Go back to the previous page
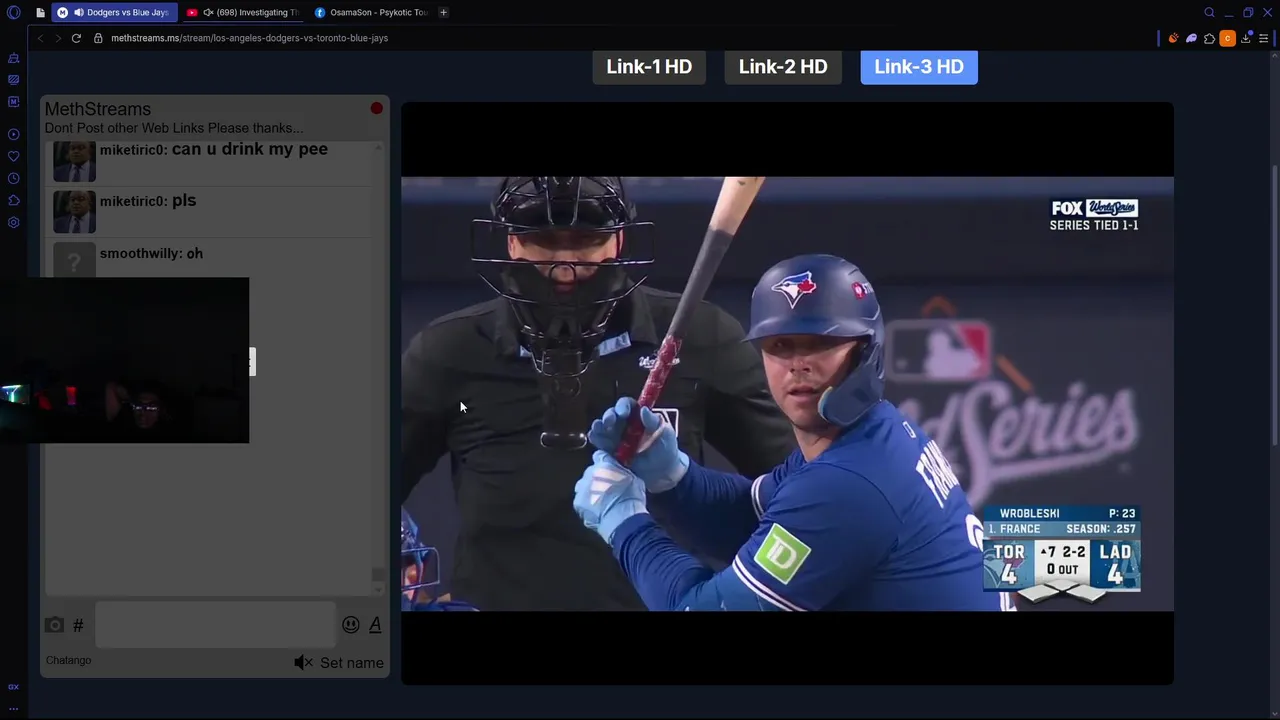Image resolution: width=1280 pixels, height=720 pixels. [x=40, y=38]
